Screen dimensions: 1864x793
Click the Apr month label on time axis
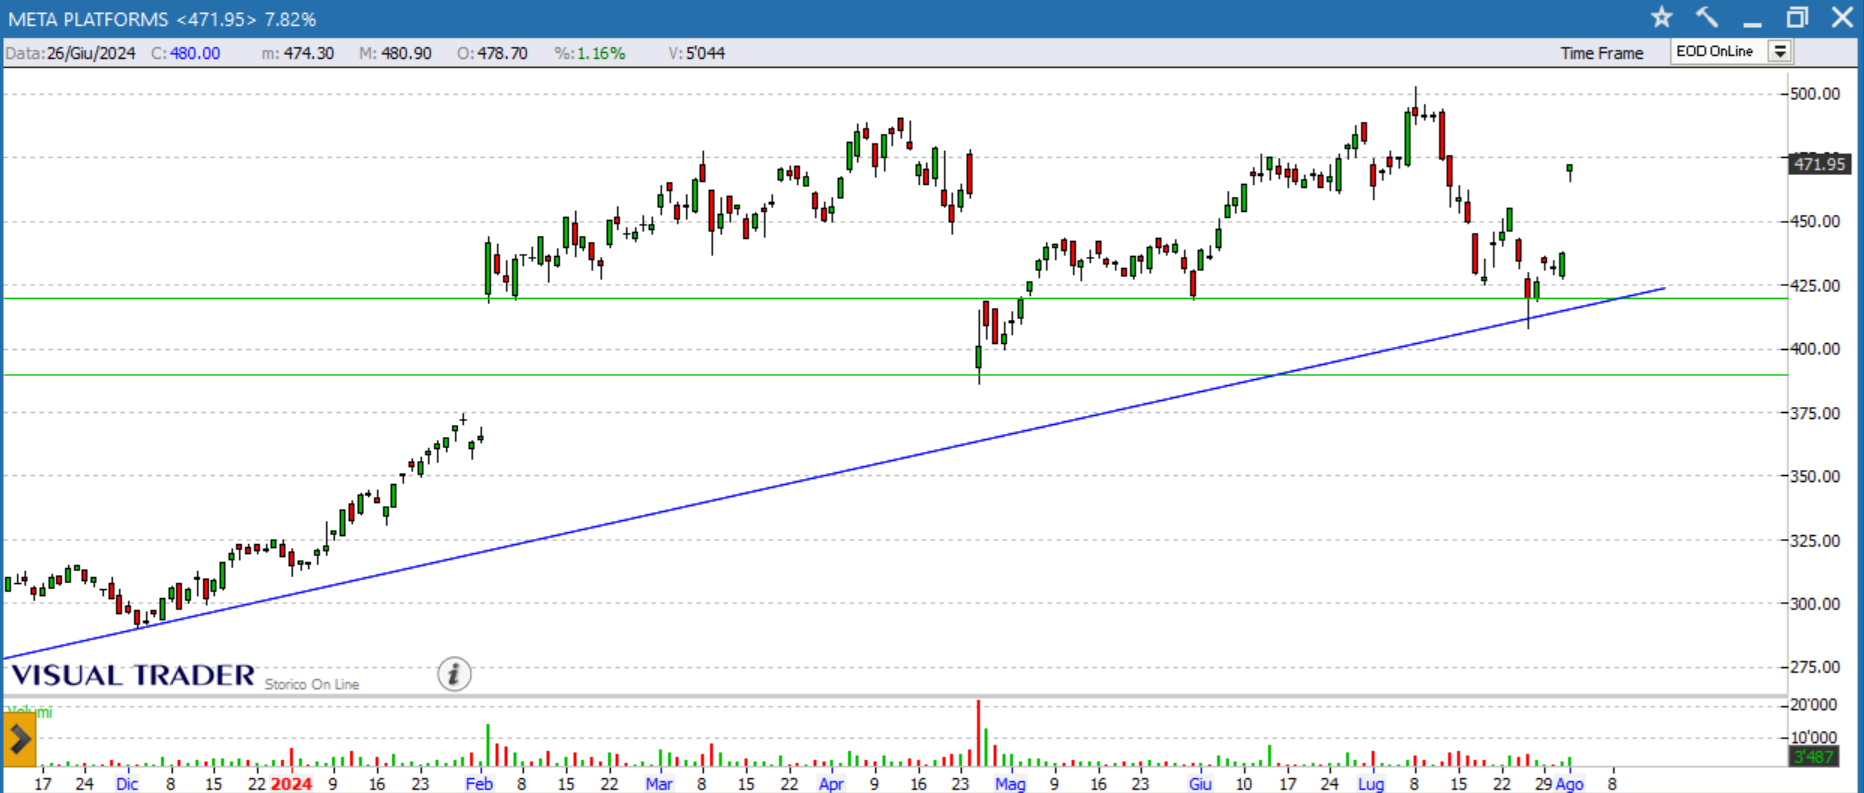tap(831, 784)
